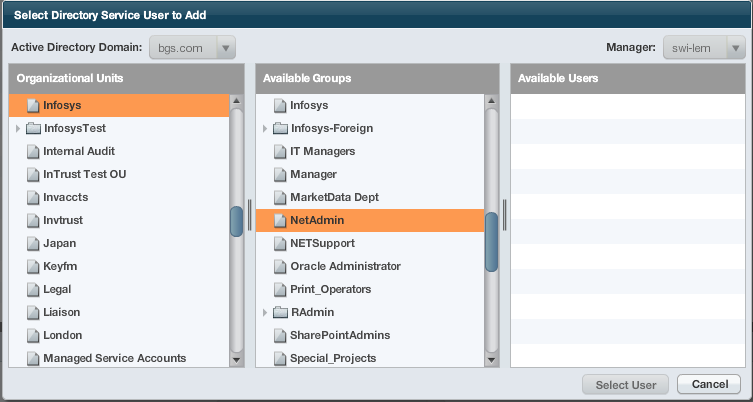Open the Manager swi-lem dropdown
Screen dimensions: 753x402
(704, 48)
